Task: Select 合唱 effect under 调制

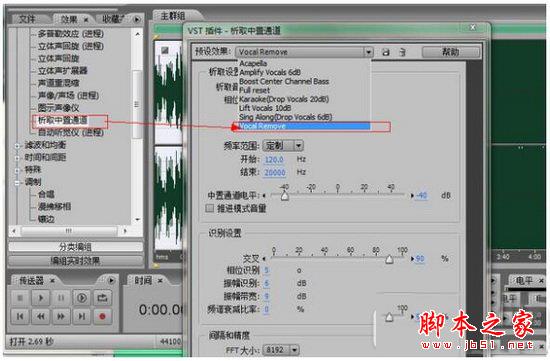Action: coord(46,194)
